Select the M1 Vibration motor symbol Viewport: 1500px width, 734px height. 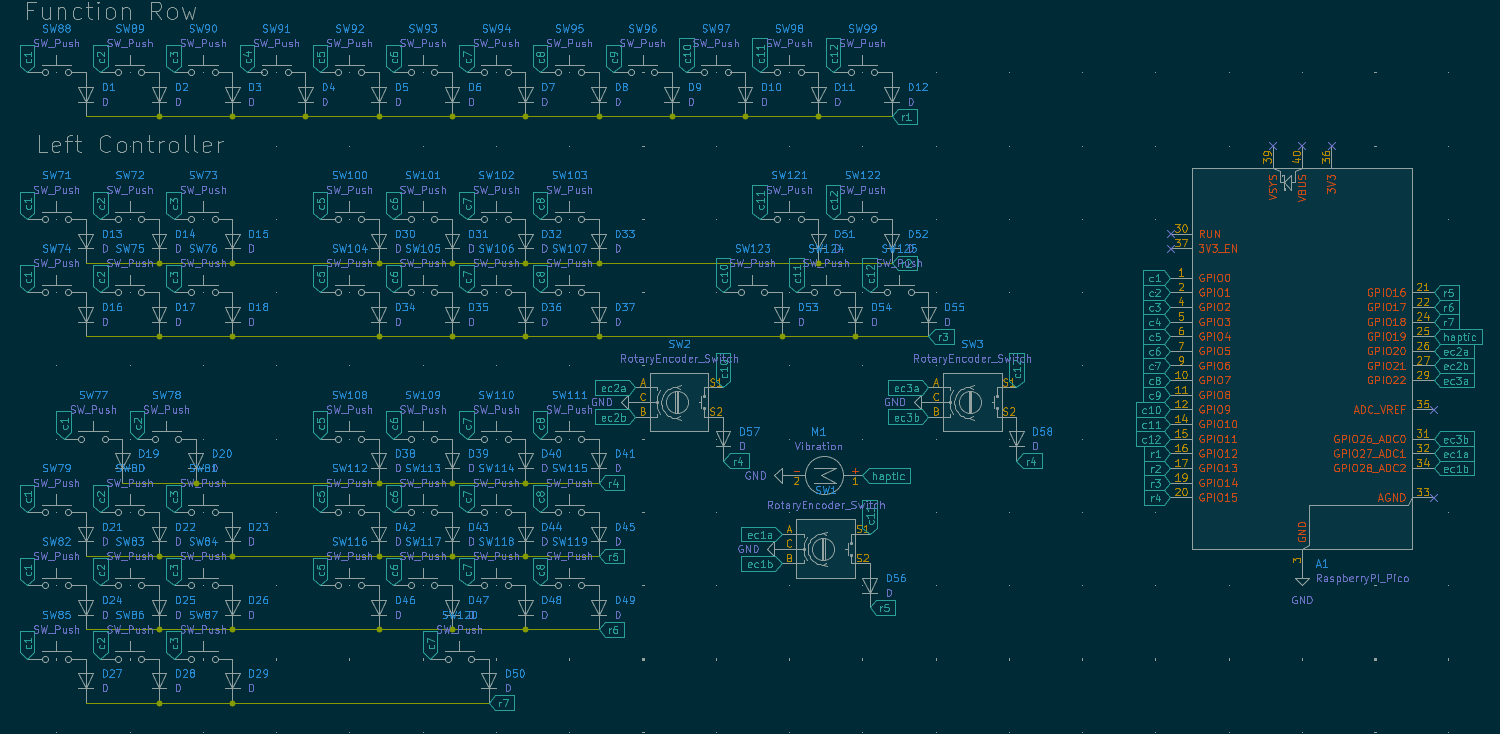coord(825,476)
